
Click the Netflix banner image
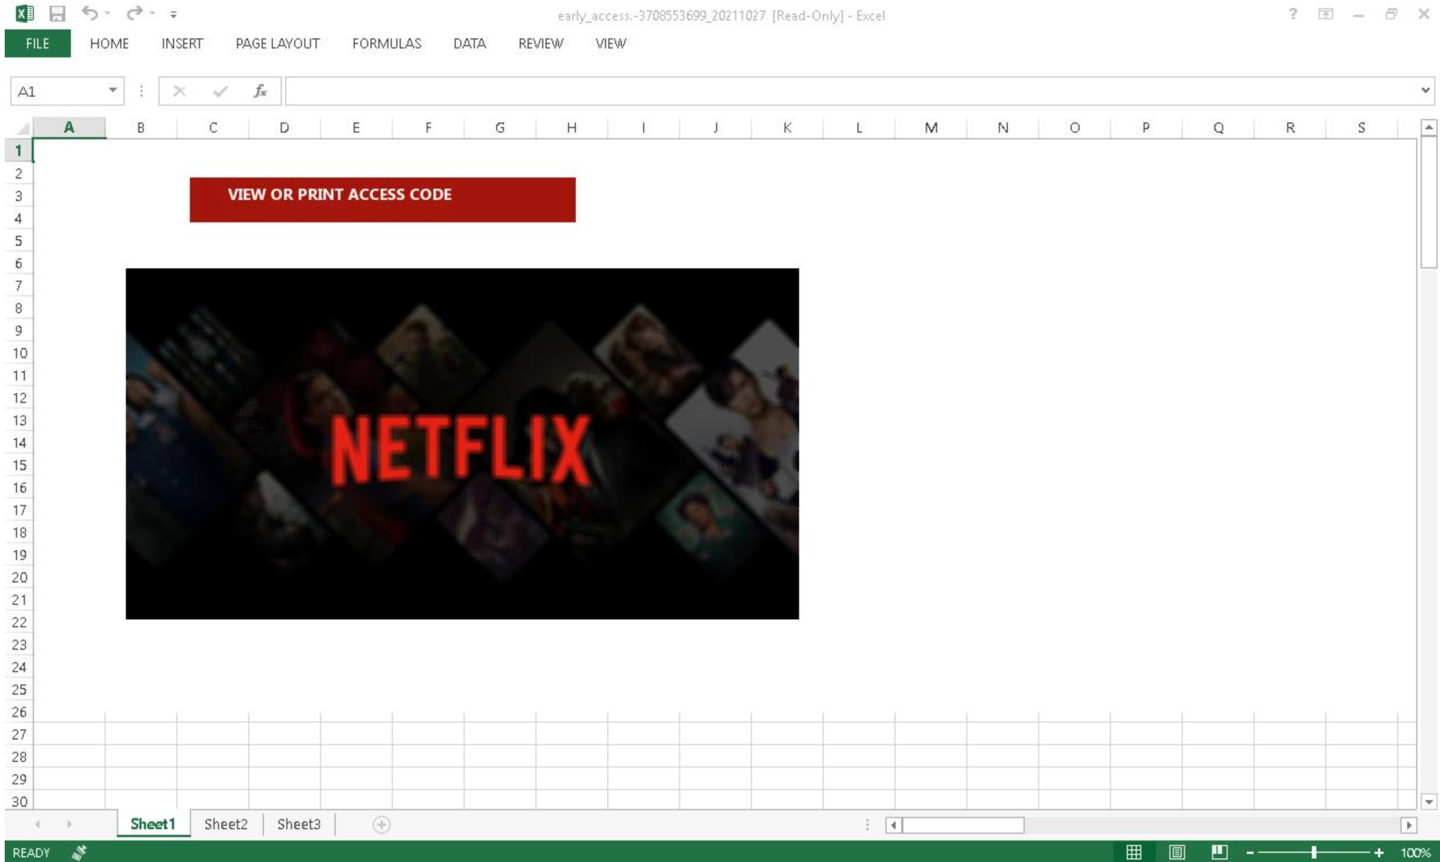point(462,443)
